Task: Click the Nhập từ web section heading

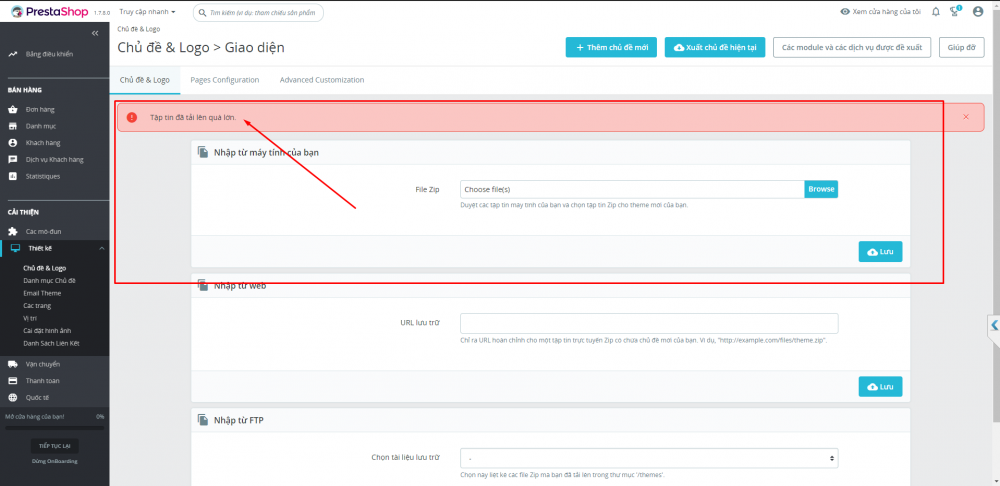Action: coord(240,286)
